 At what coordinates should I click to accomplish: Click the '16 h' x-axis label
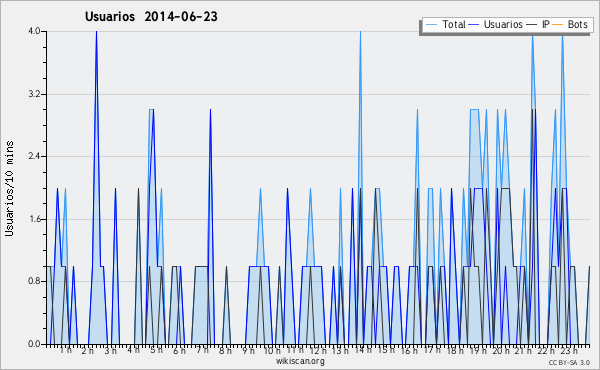tap(409, 350)
